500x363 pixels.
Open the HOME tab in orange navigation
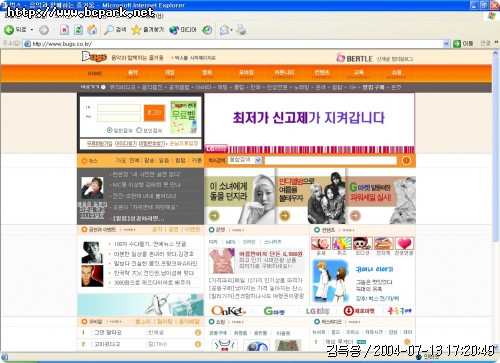pos(95,74)
